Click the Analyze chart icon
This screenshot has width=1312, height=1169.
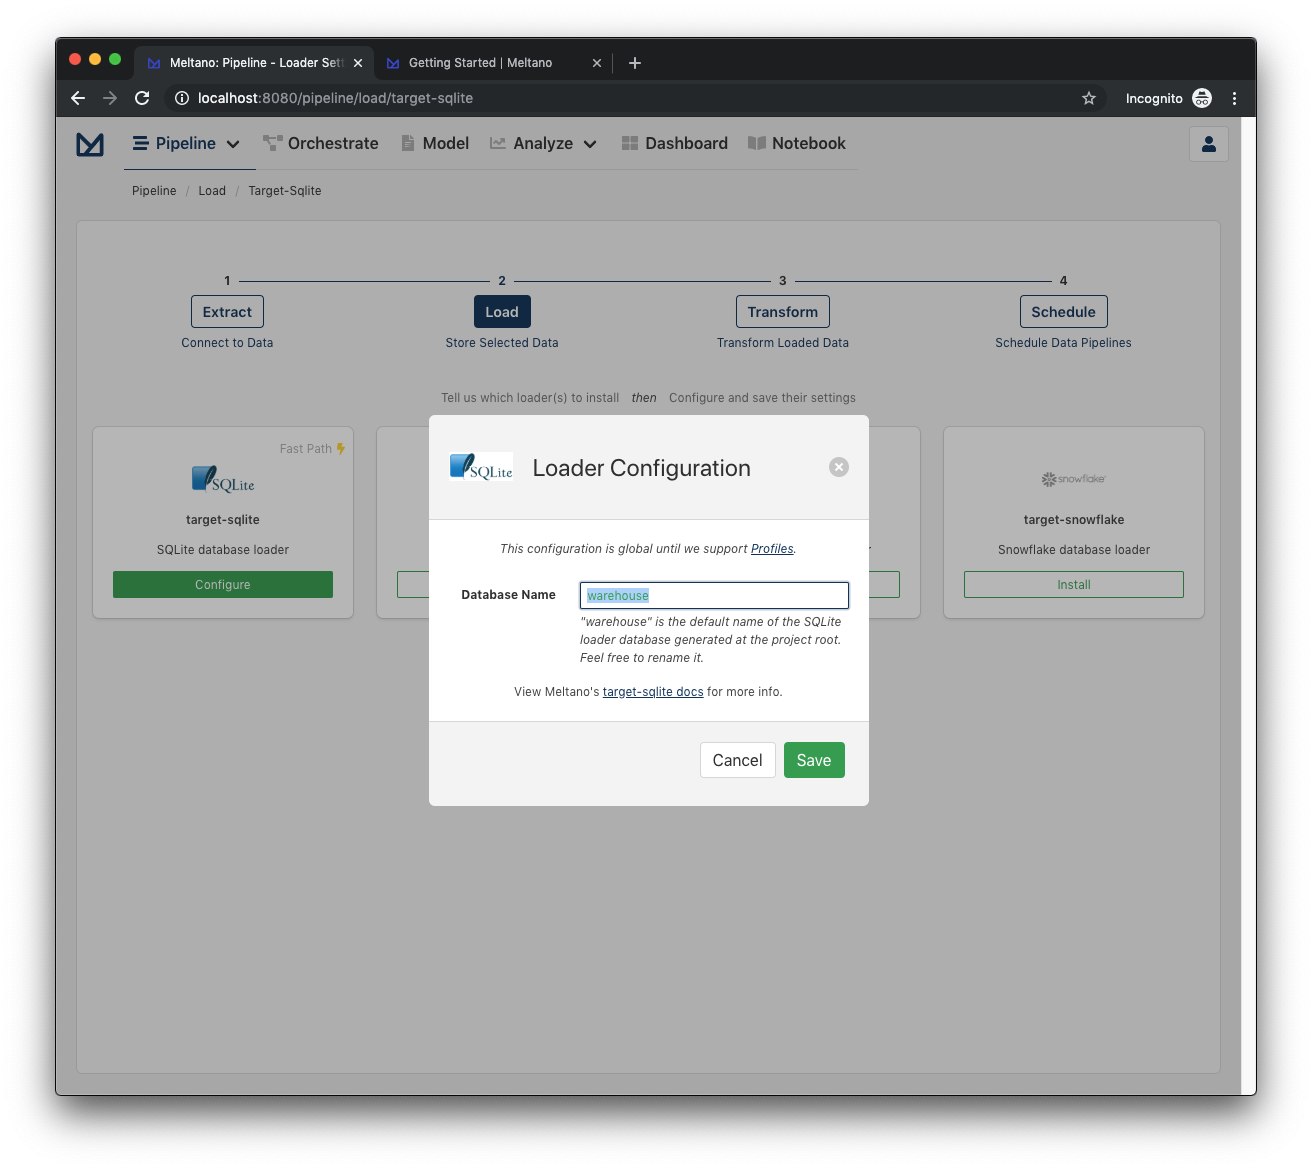[497, 143]
